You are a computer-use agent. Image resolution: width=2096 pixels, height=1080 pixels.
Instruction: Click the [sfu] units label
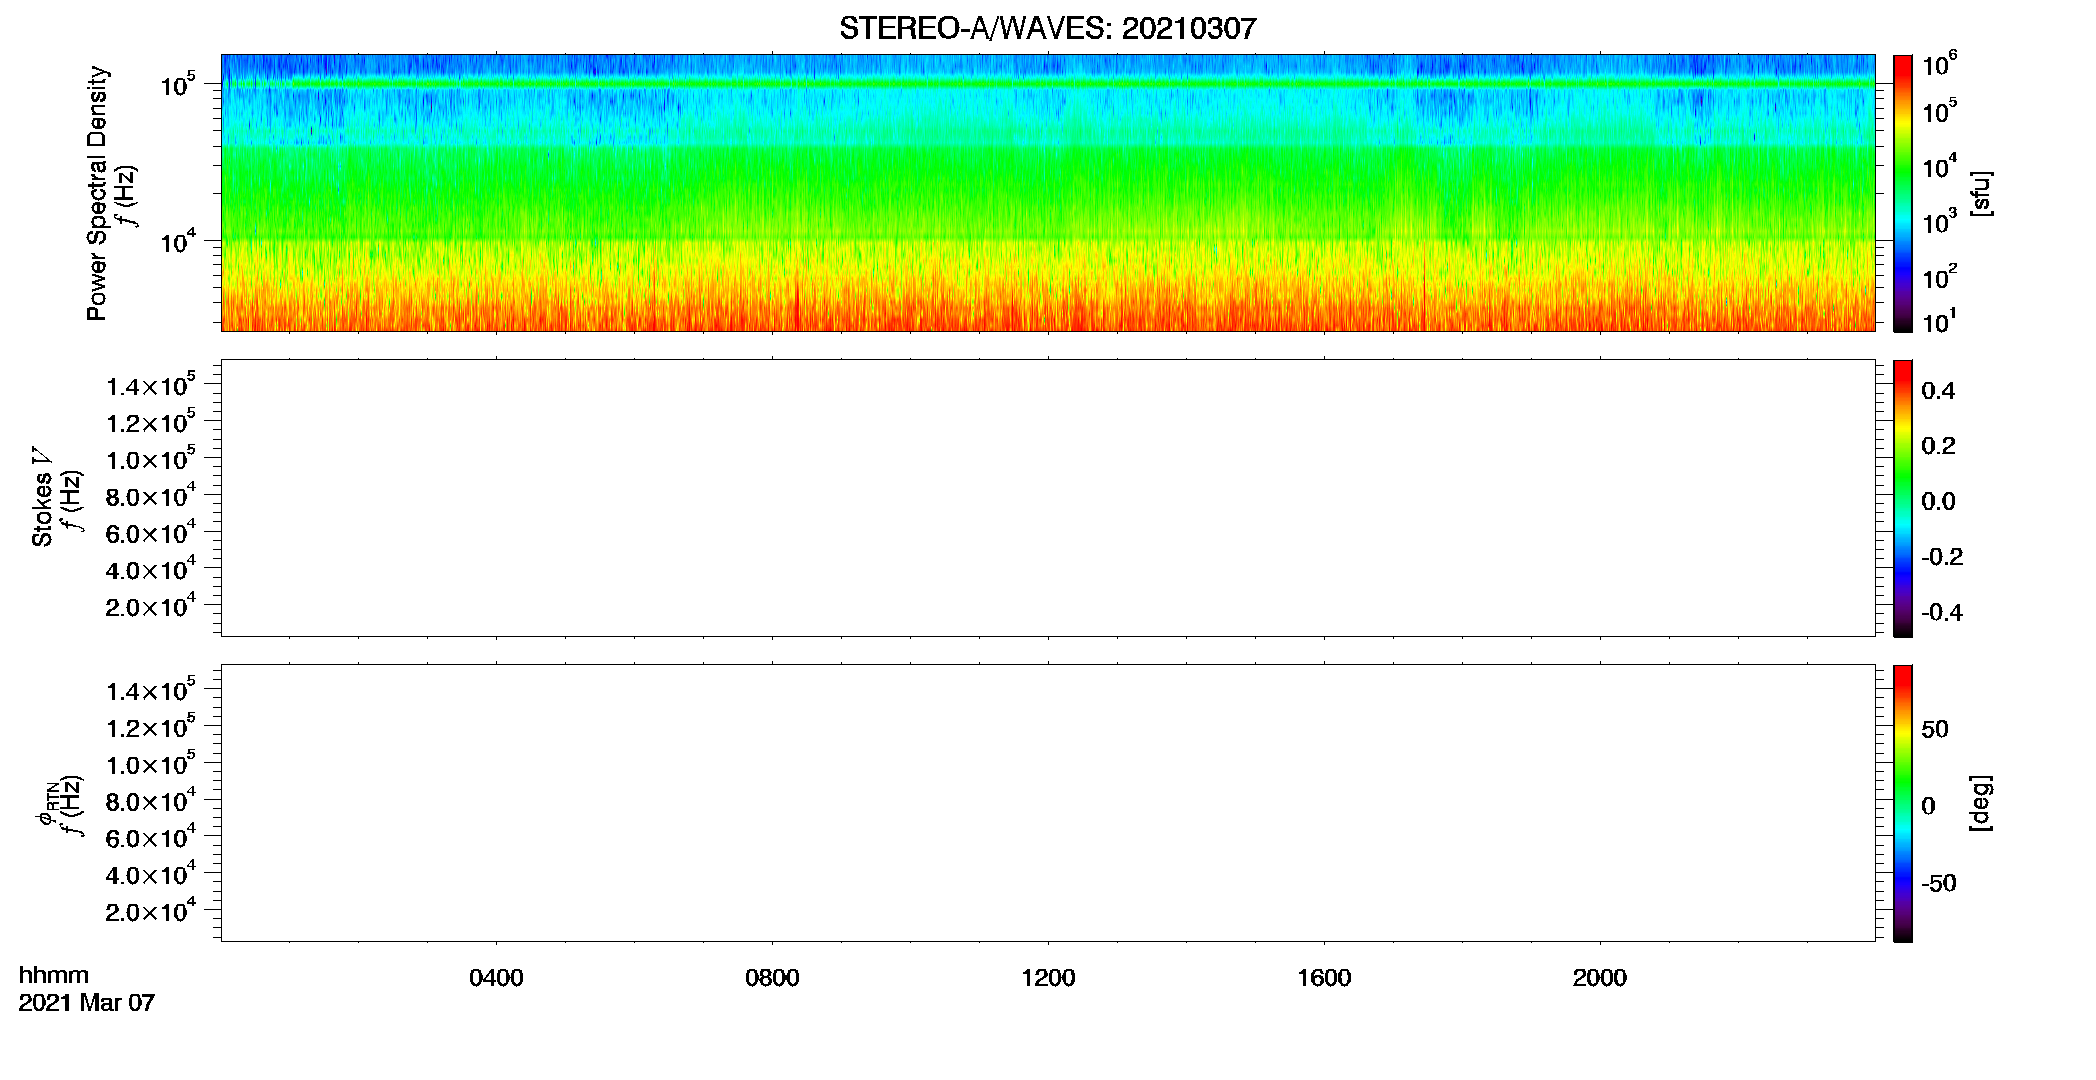[x=1981, y=193]
